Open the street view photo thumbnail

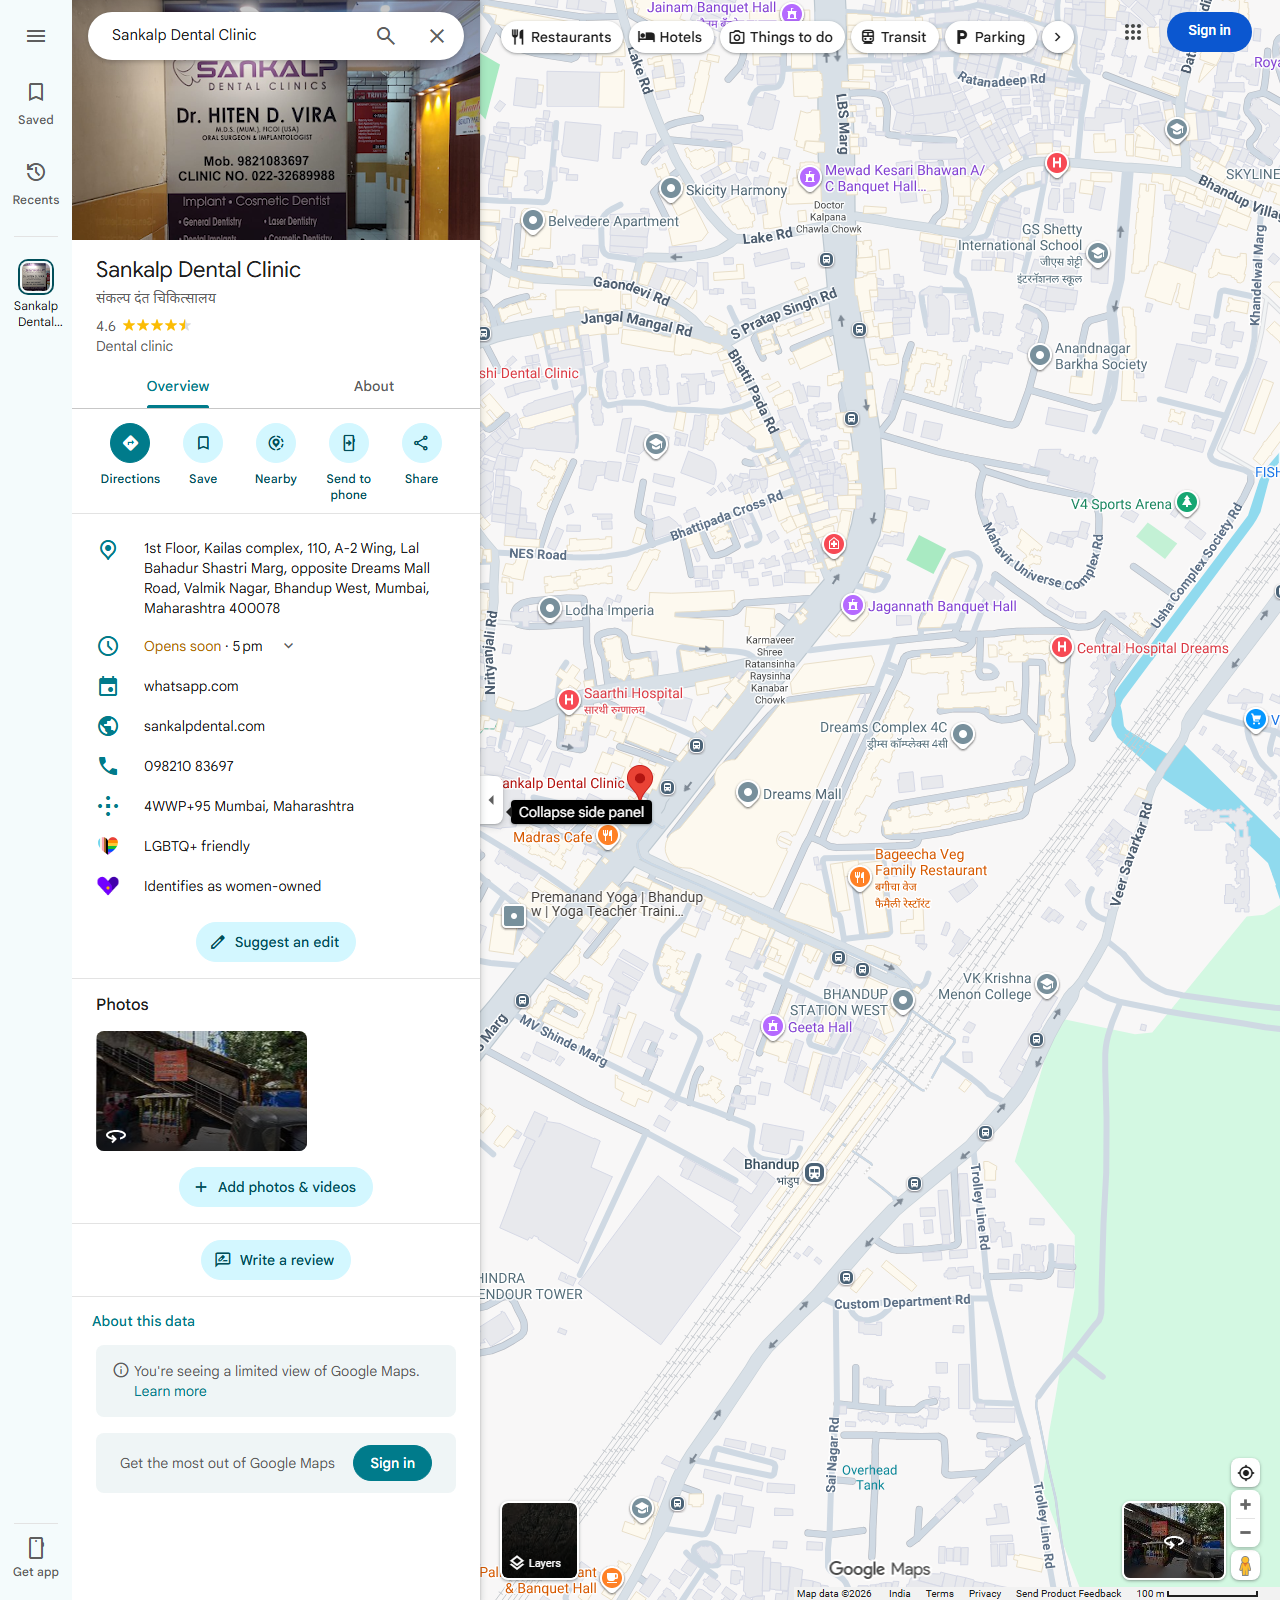(x=201, y=1091)
